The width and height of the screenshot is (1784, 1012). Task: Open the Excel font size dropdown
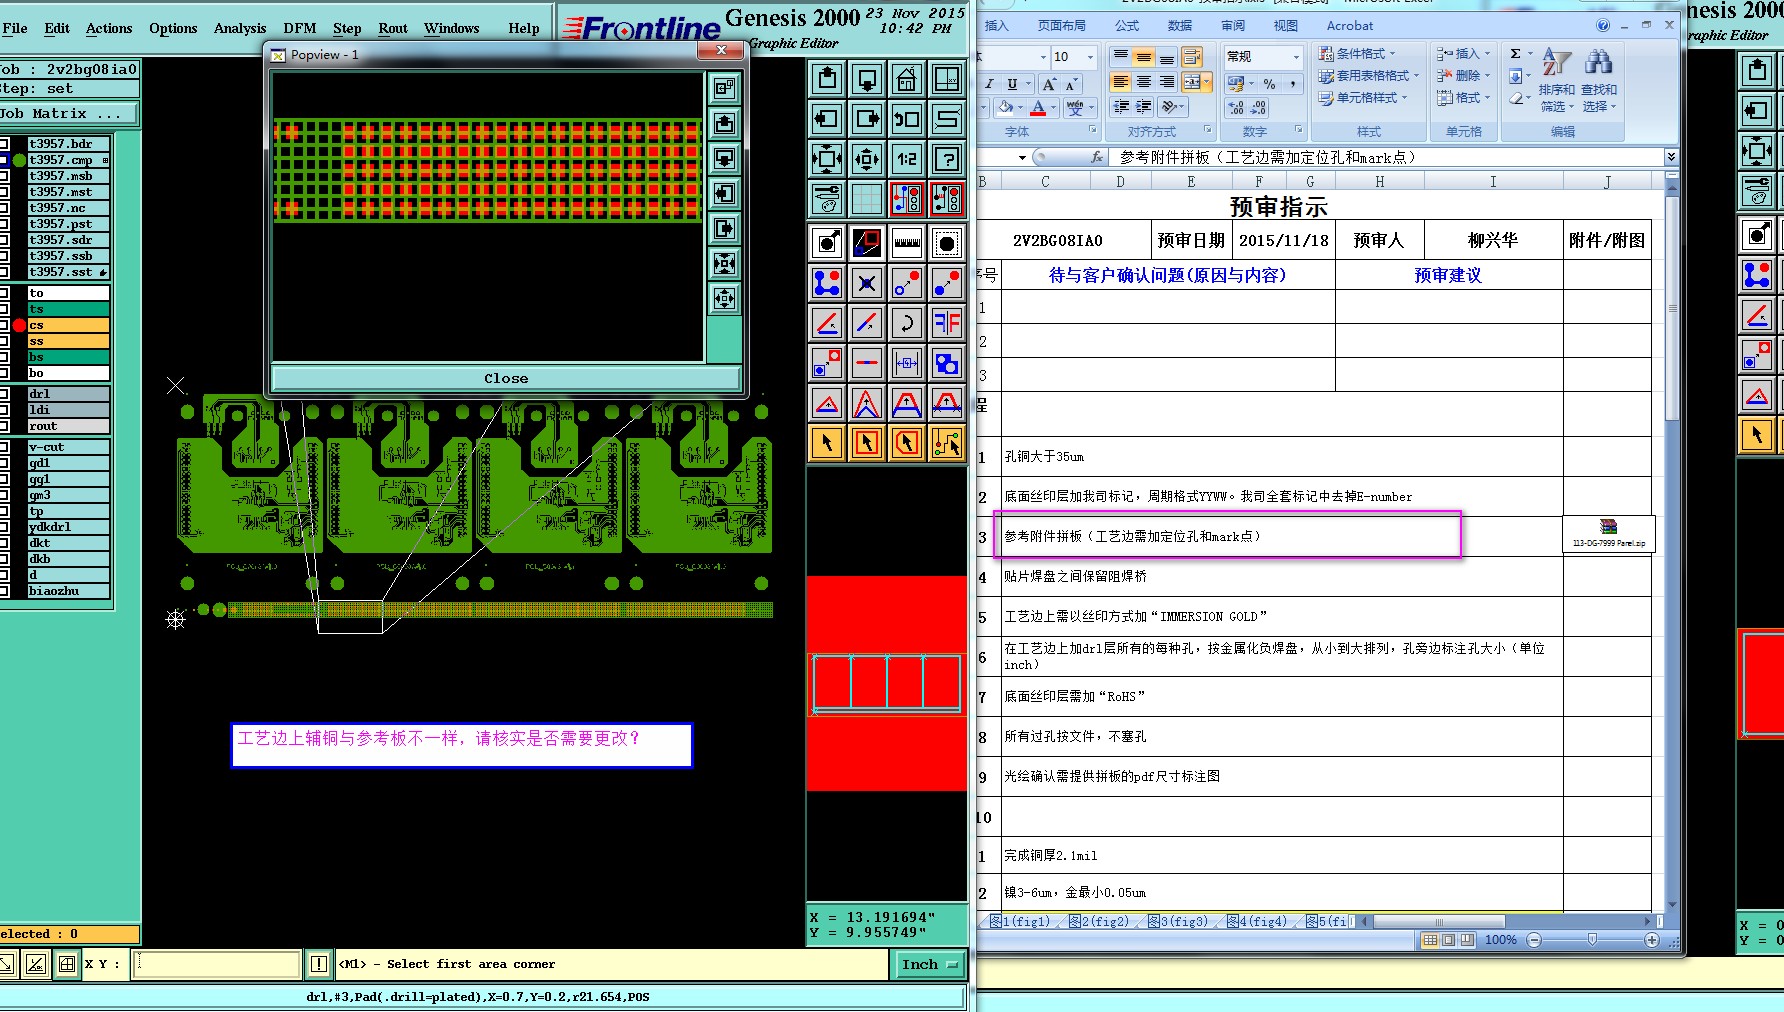(1090, 57)
